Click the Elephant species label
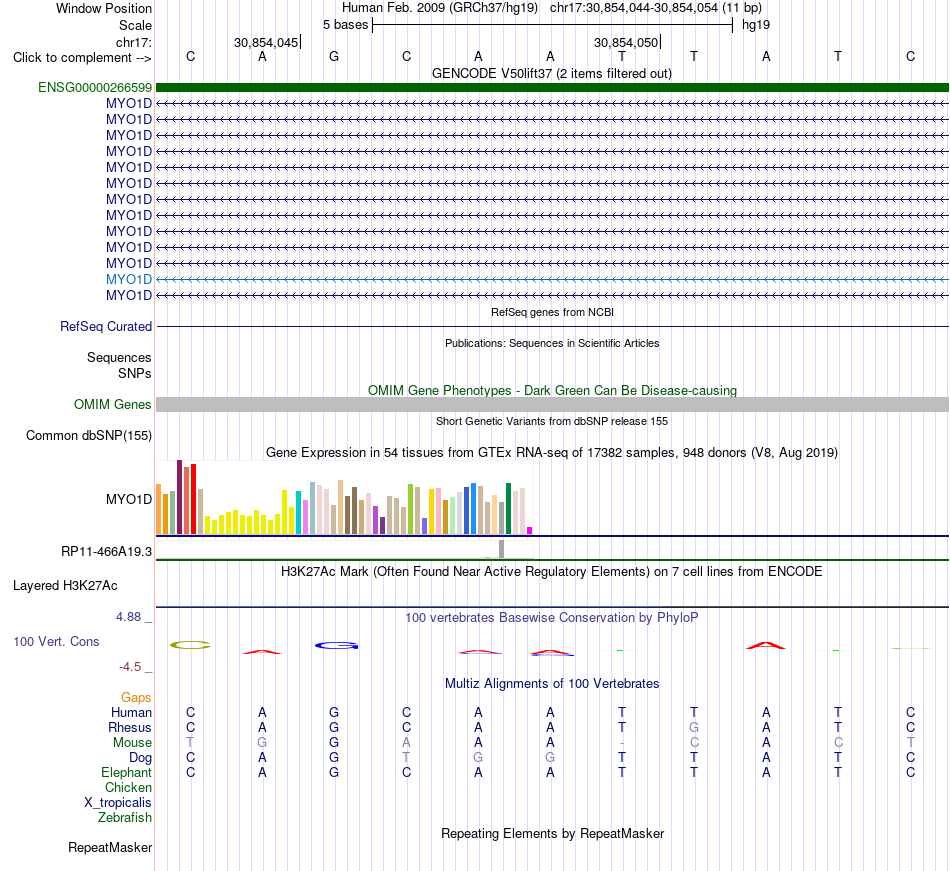This screenshot has height=871, width=950. (x=126, y=773)
